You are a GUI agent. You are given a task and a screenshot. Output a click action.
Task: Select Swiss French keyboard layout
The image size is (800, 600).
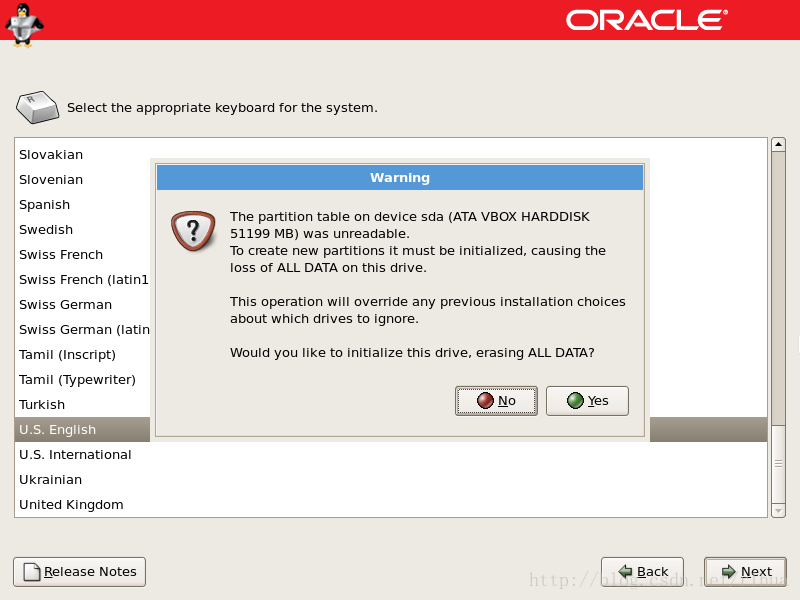click(x=83, y=255)
